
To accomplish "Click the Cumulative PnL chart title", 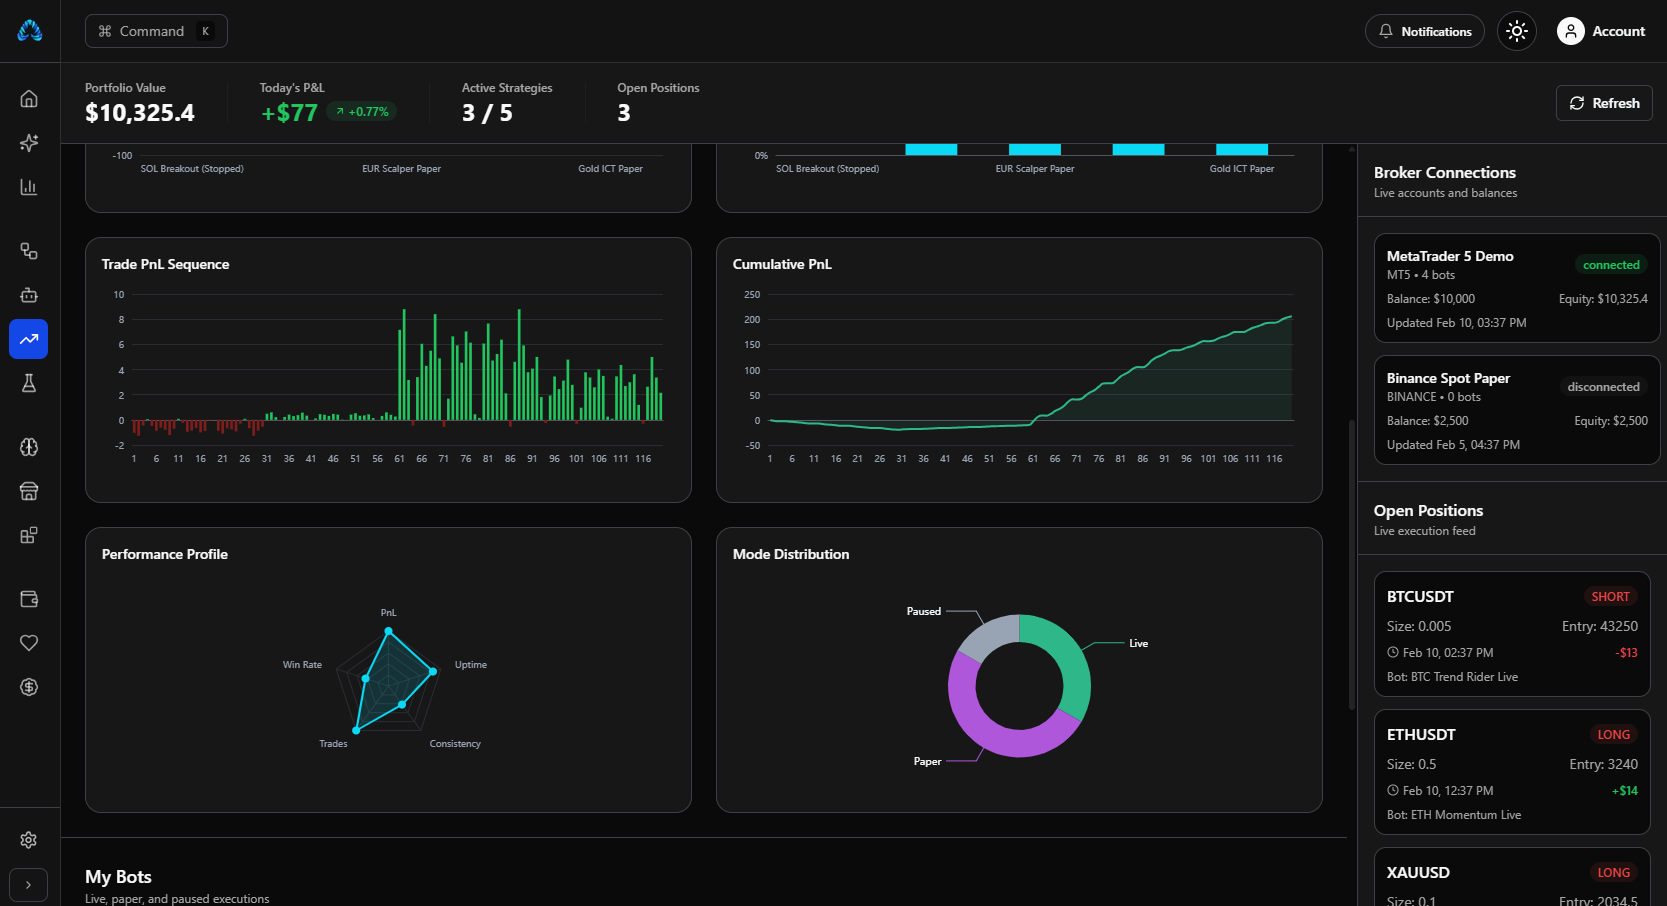I will pos(782,264).
